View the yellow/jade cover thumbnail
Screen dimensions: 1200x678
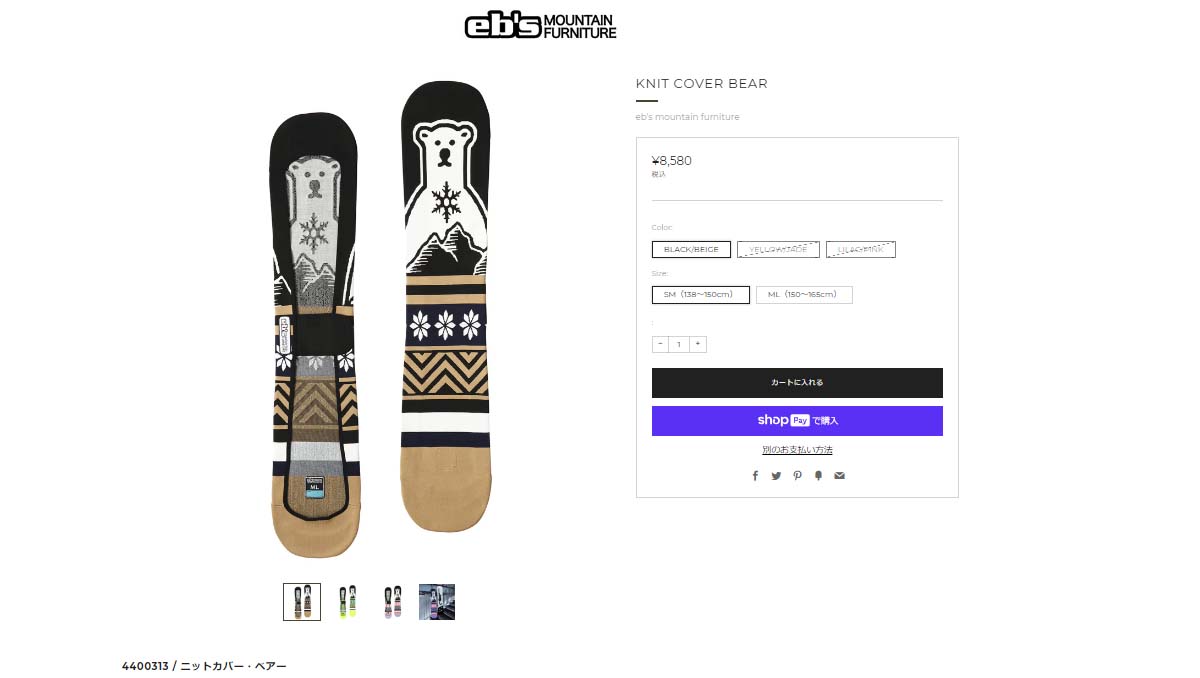pyautogui.click(x=347, y=602)
